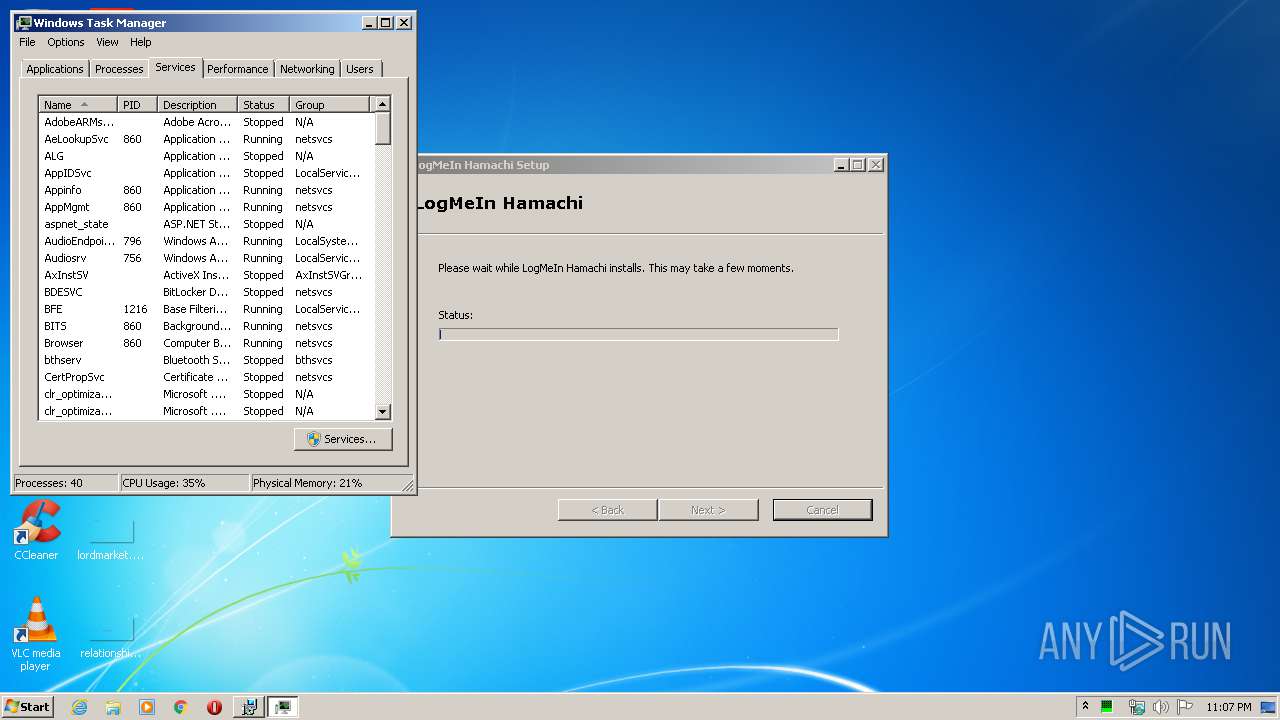Sort services by Status column
The width and height of the screenshot is (1280, 720).
[x=264, y=105]
